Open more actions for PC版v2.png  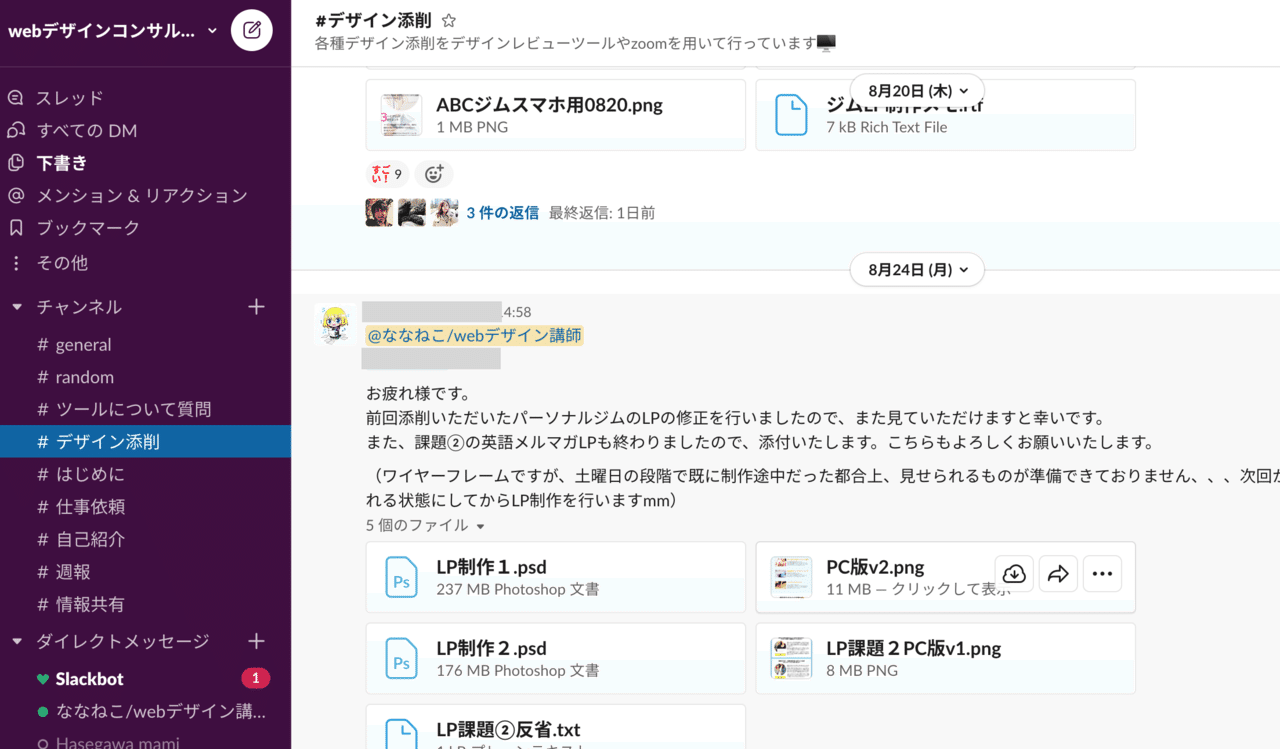(x=1102, y=574)
